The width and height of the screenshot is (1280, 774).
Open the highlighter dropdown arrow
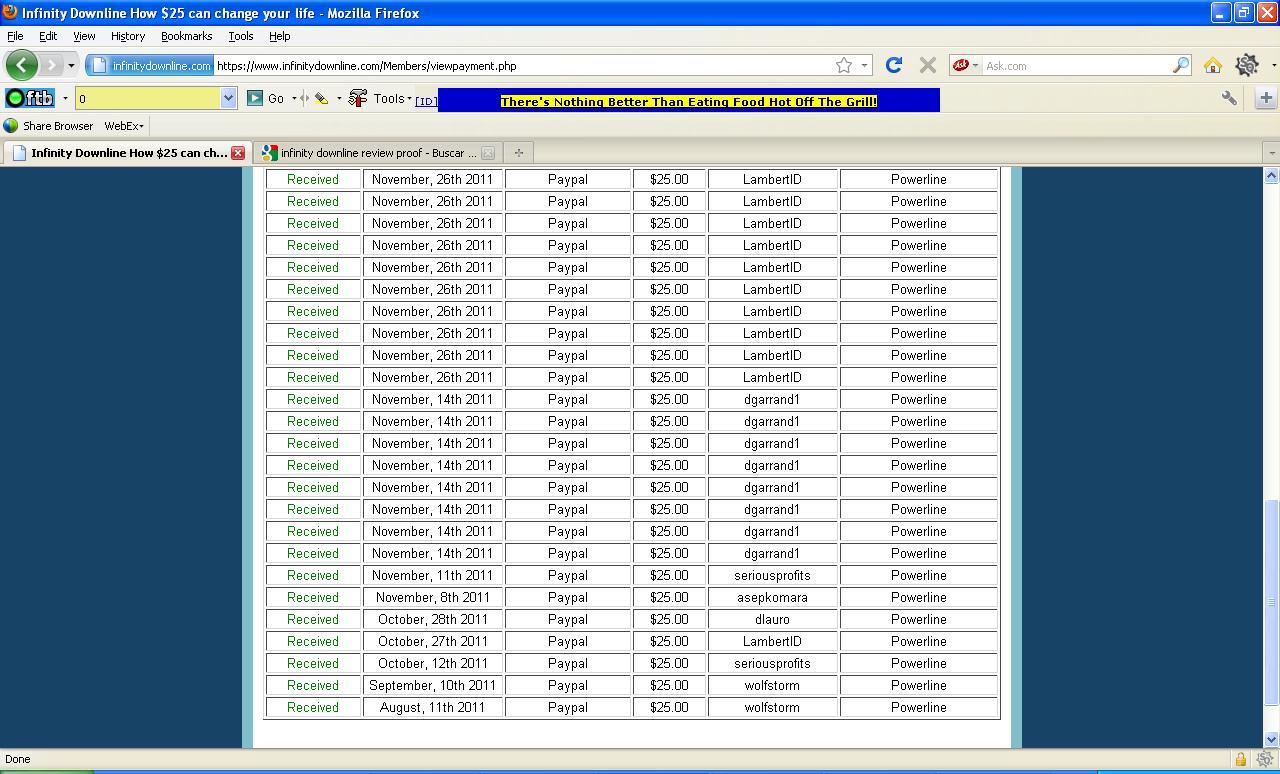(x=339, y=98)
